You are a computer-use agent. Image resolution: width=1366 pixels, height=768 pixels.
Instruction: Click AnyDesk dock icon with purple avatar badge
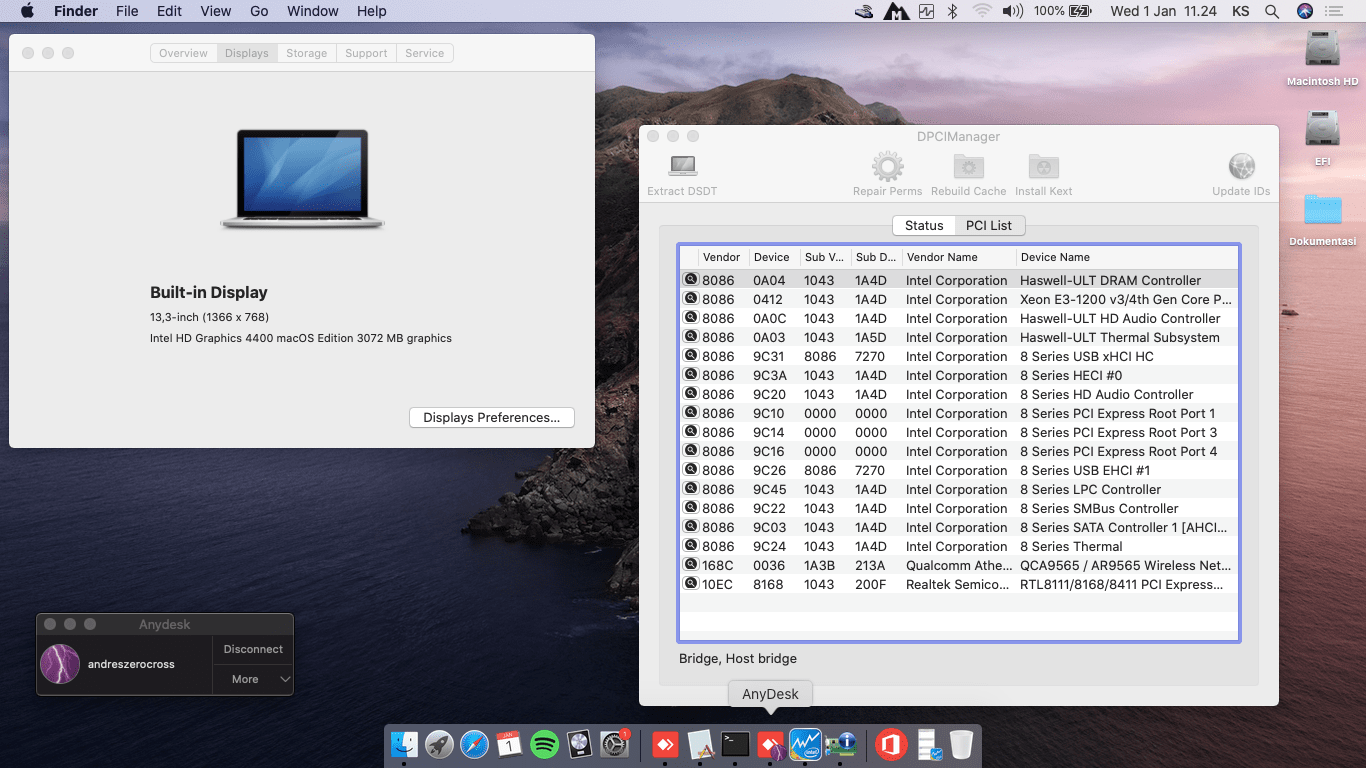click(770, 744)
